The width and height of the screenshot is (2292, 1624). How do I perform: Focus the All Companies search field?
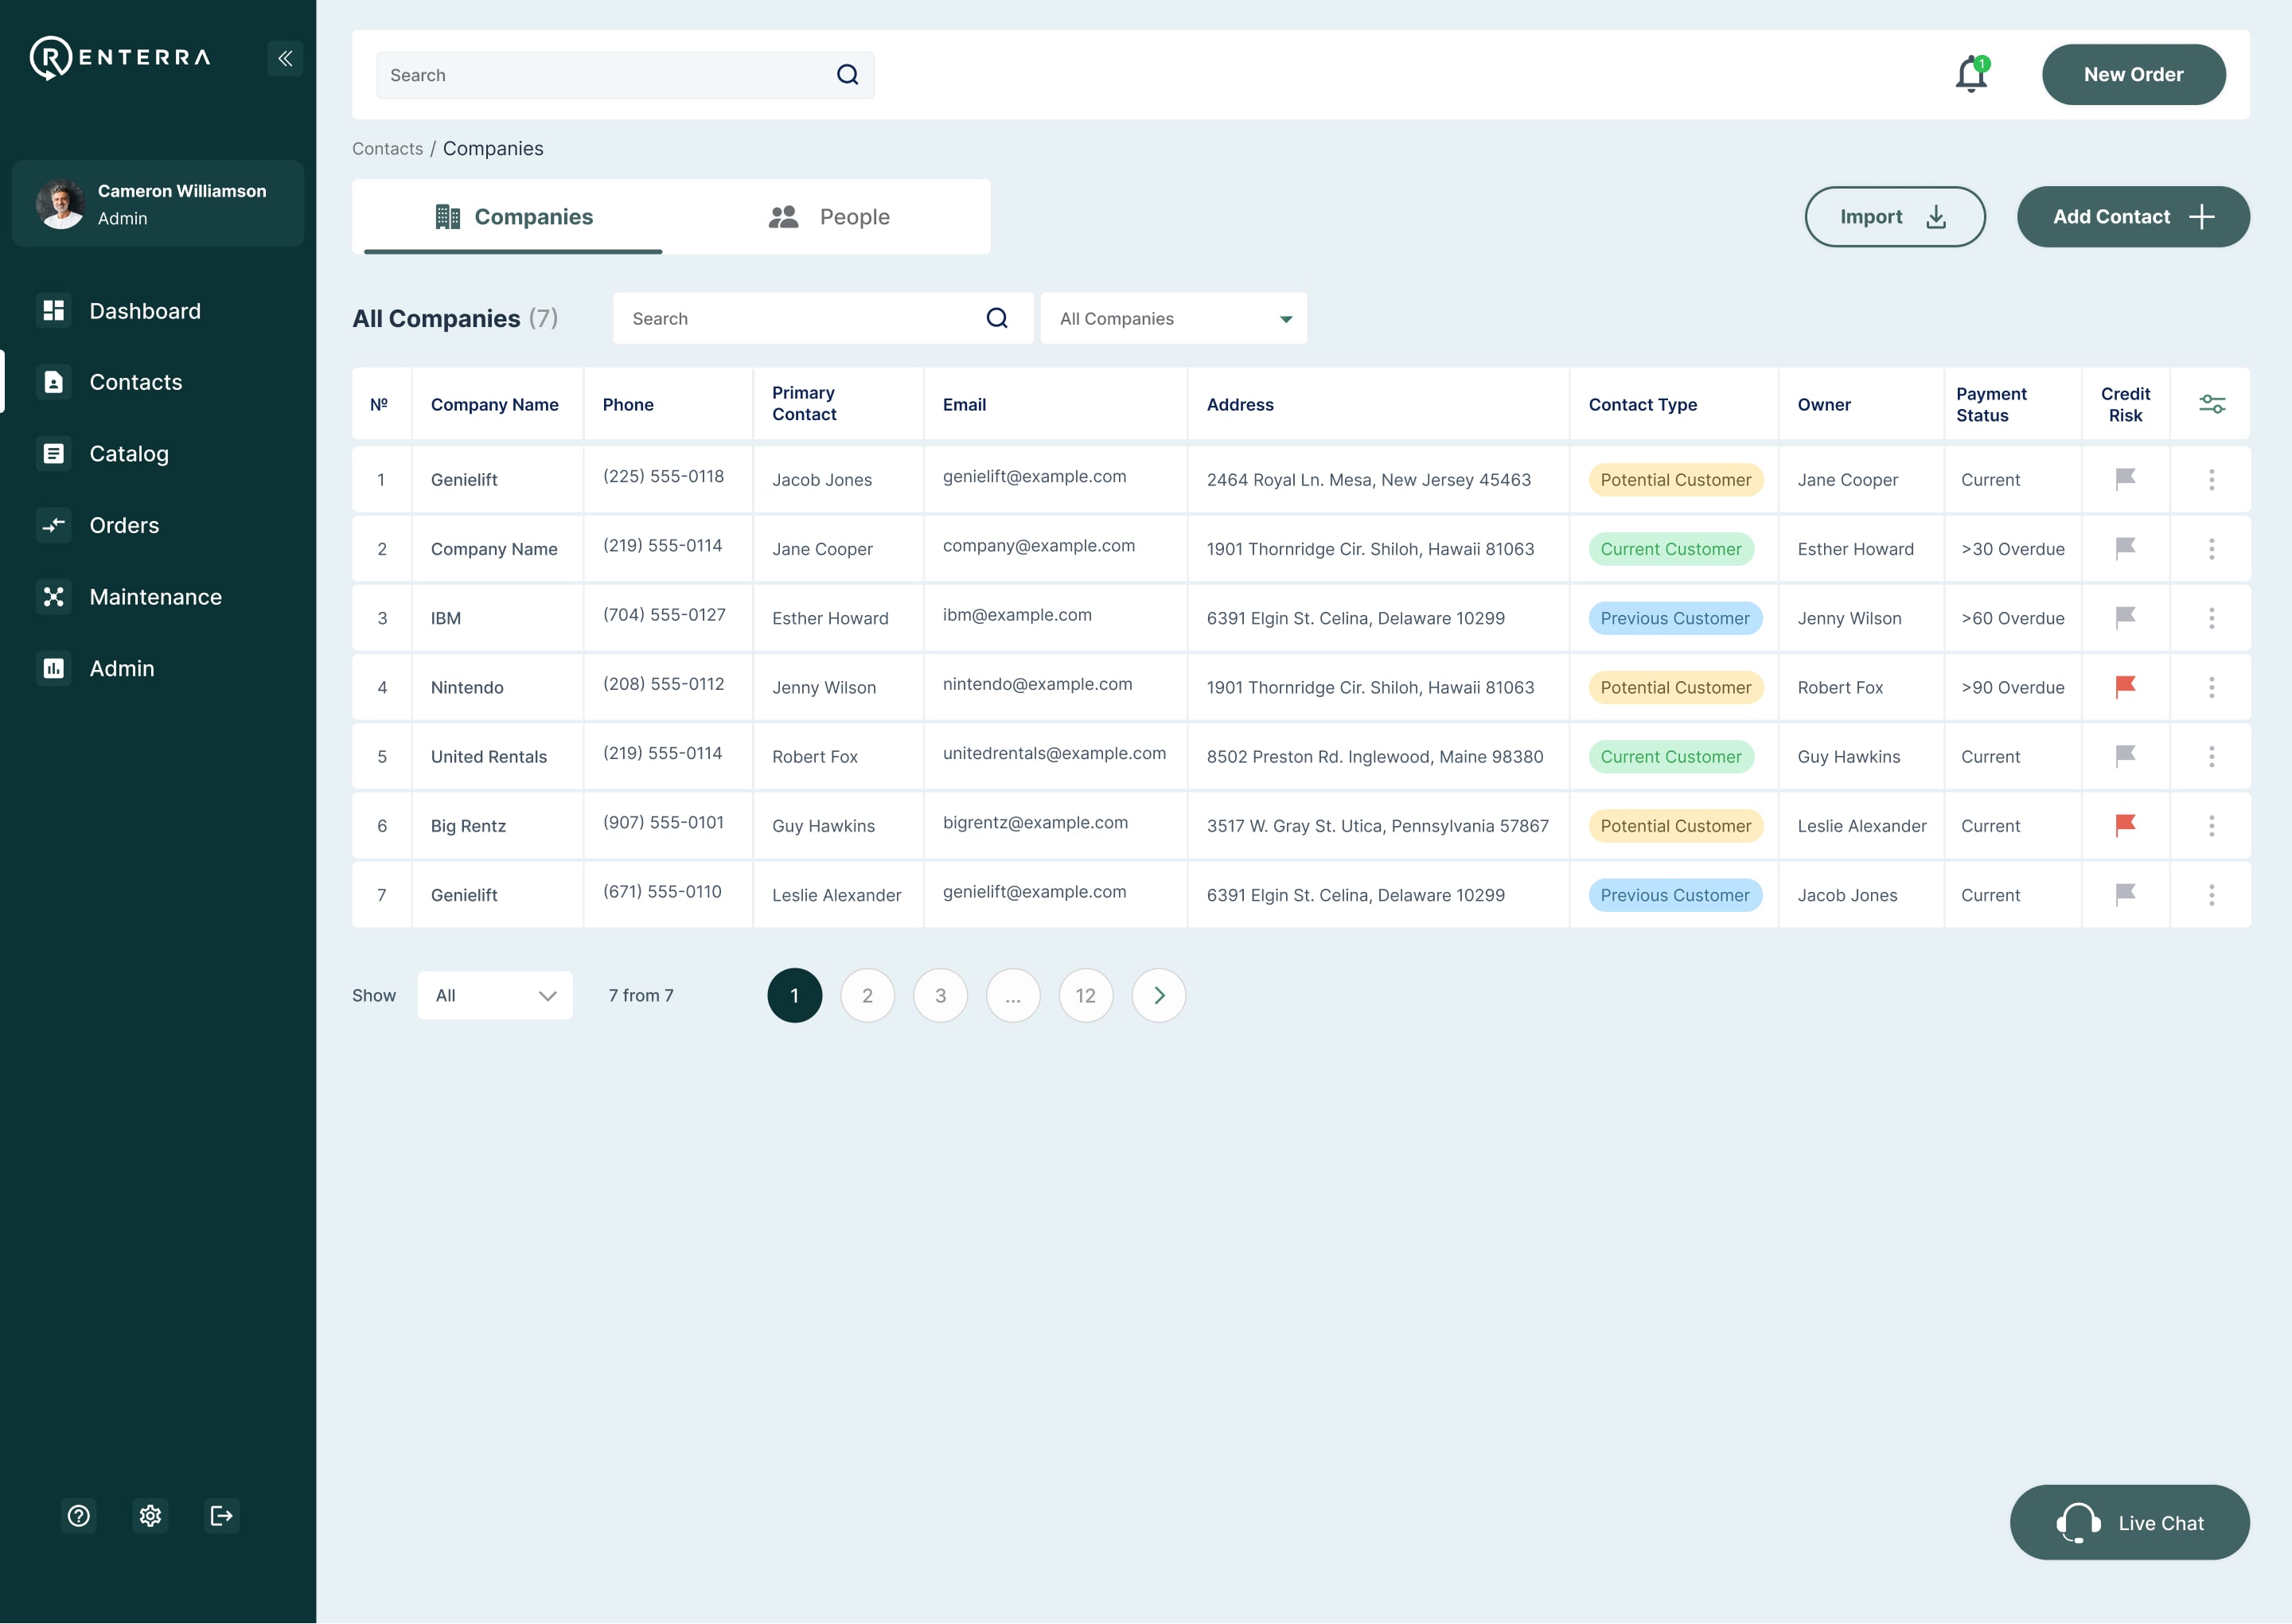pyautogui.click(x=823, y=318)
